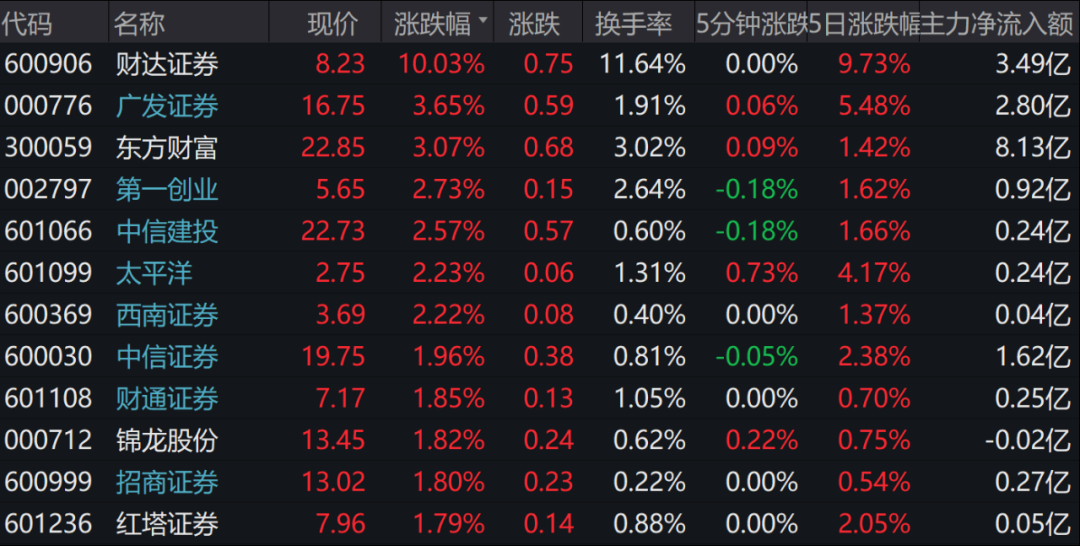Sort by 现价 column header
Viewport: 1080px width, 546px height.
coord(332,23)
